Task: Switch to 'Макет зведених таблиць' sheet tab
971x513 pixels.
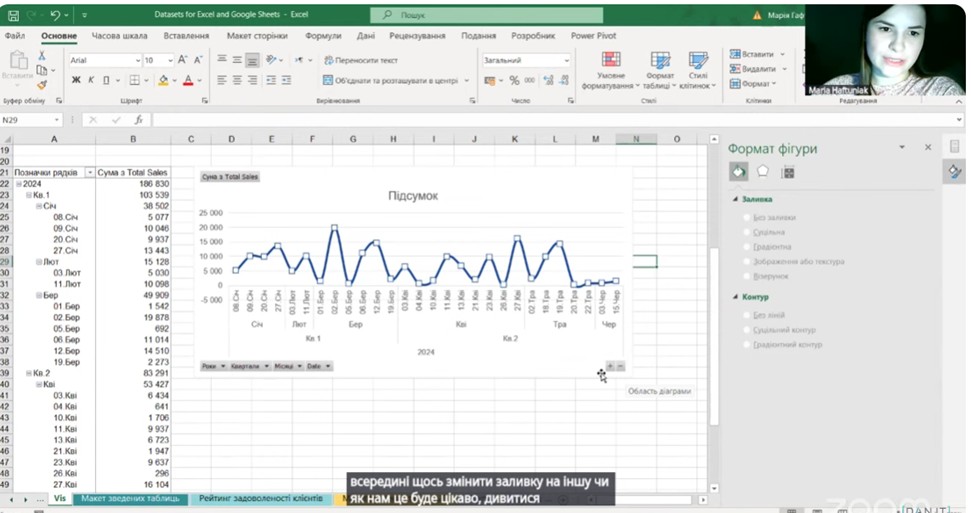Action: point(130,498)
